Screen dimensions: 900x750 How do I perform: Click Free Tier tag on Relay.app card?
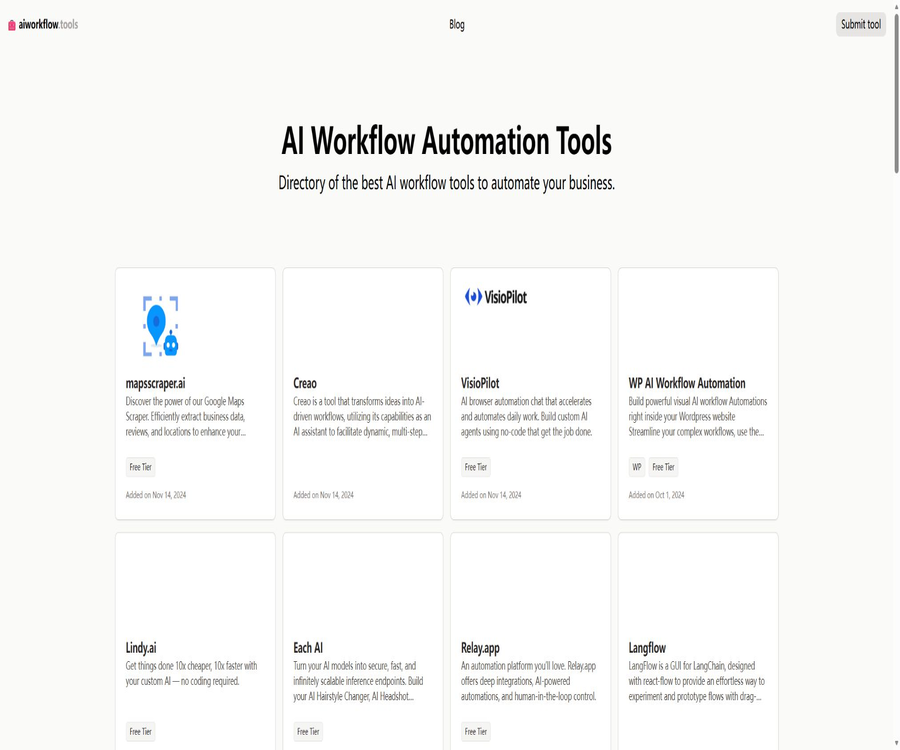[x=476, y=732]
